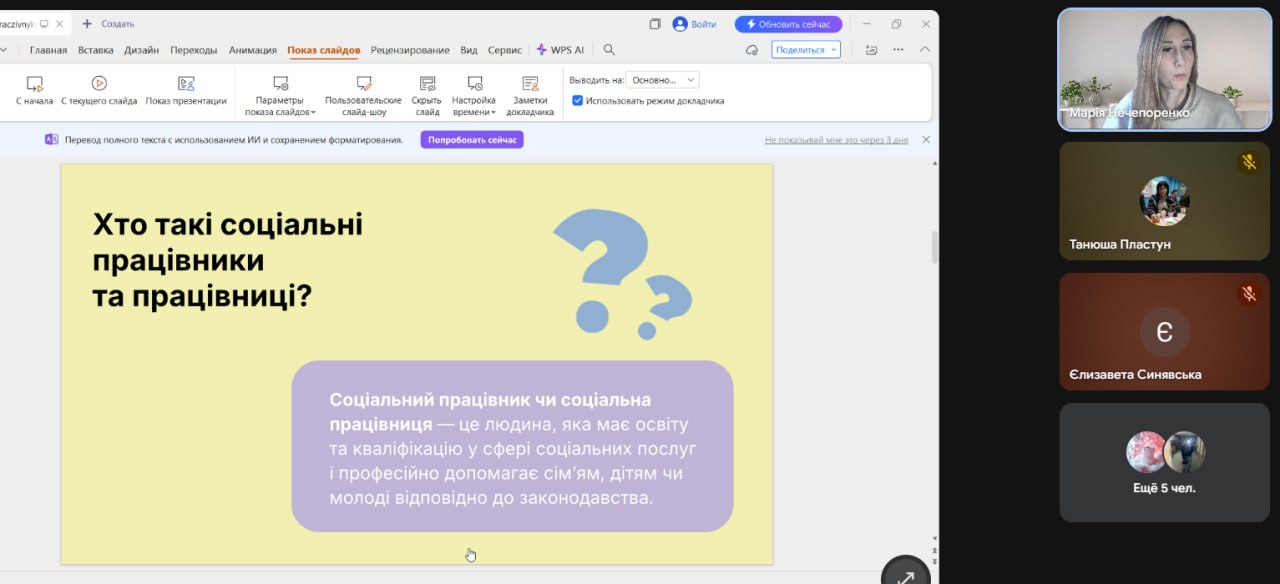Click the С текущего слайда play icon
The height and width of the screenshot is (584, 1280).
[99, 84]
